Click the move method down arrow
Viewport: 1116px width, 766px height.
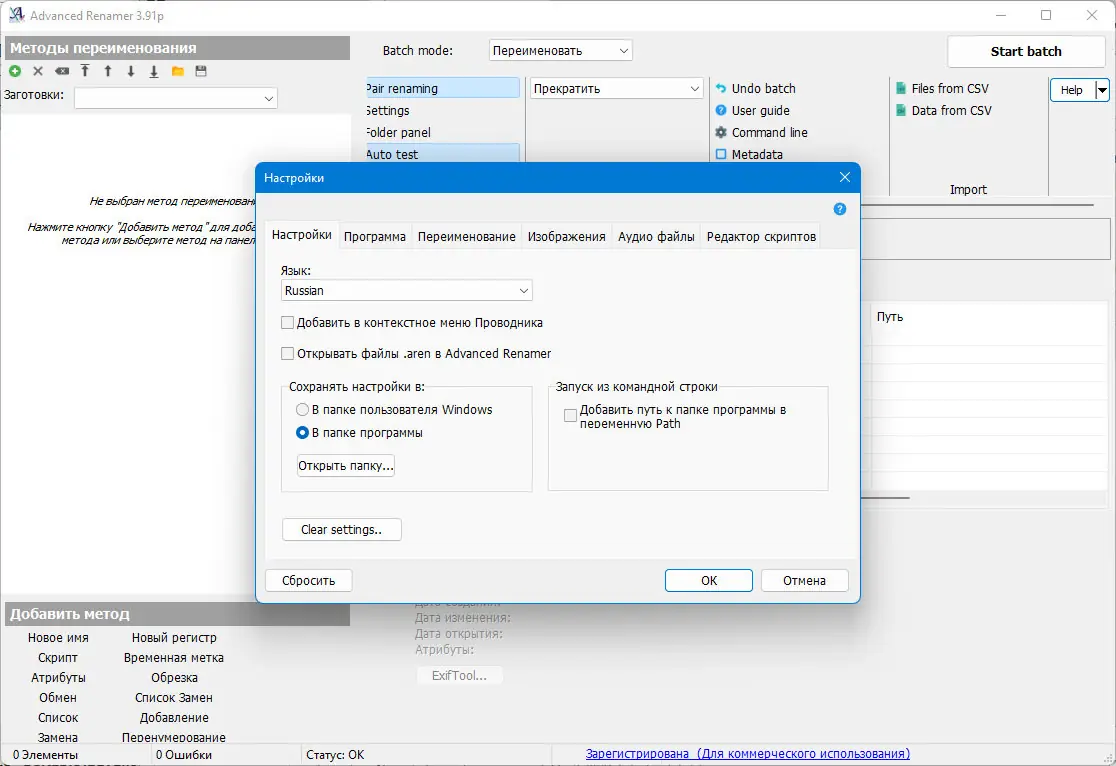coord(131,71)
